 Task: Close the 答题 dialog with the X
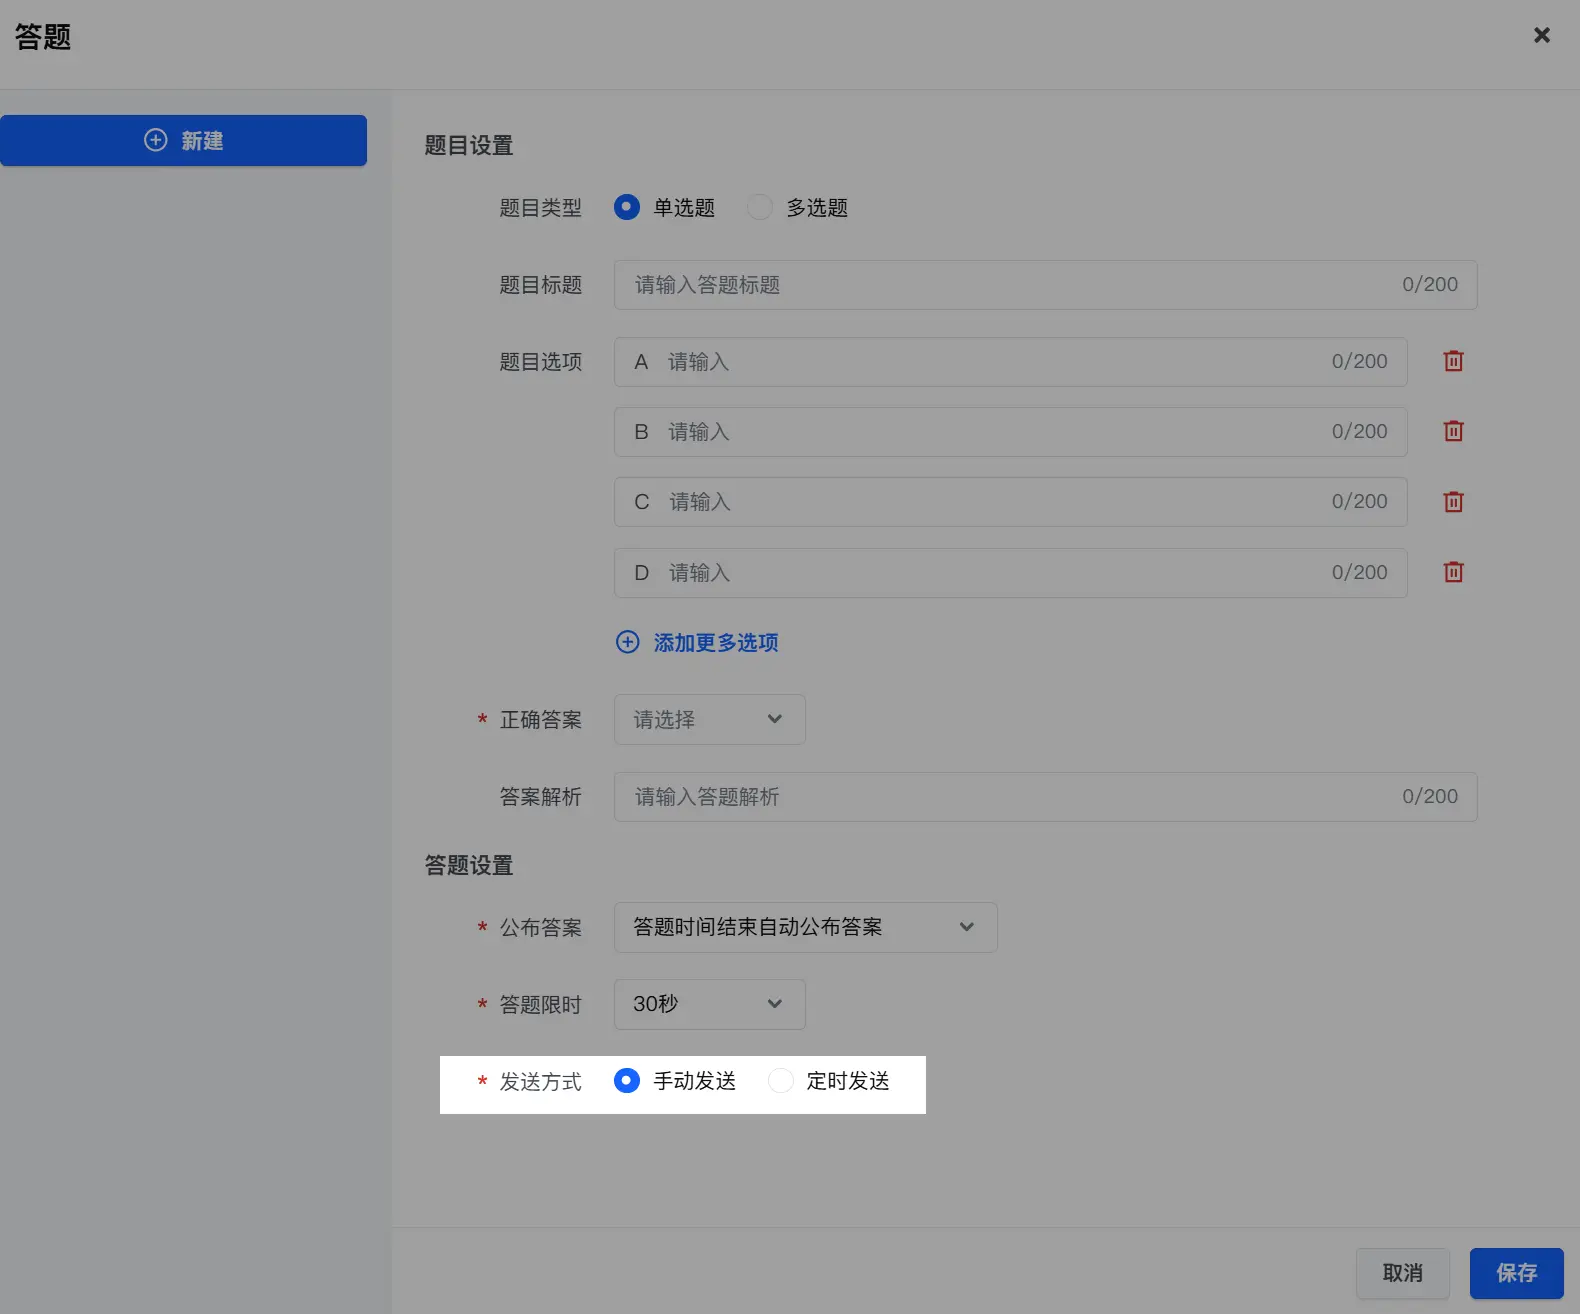pyautogui.click(x=1542, y=35)
